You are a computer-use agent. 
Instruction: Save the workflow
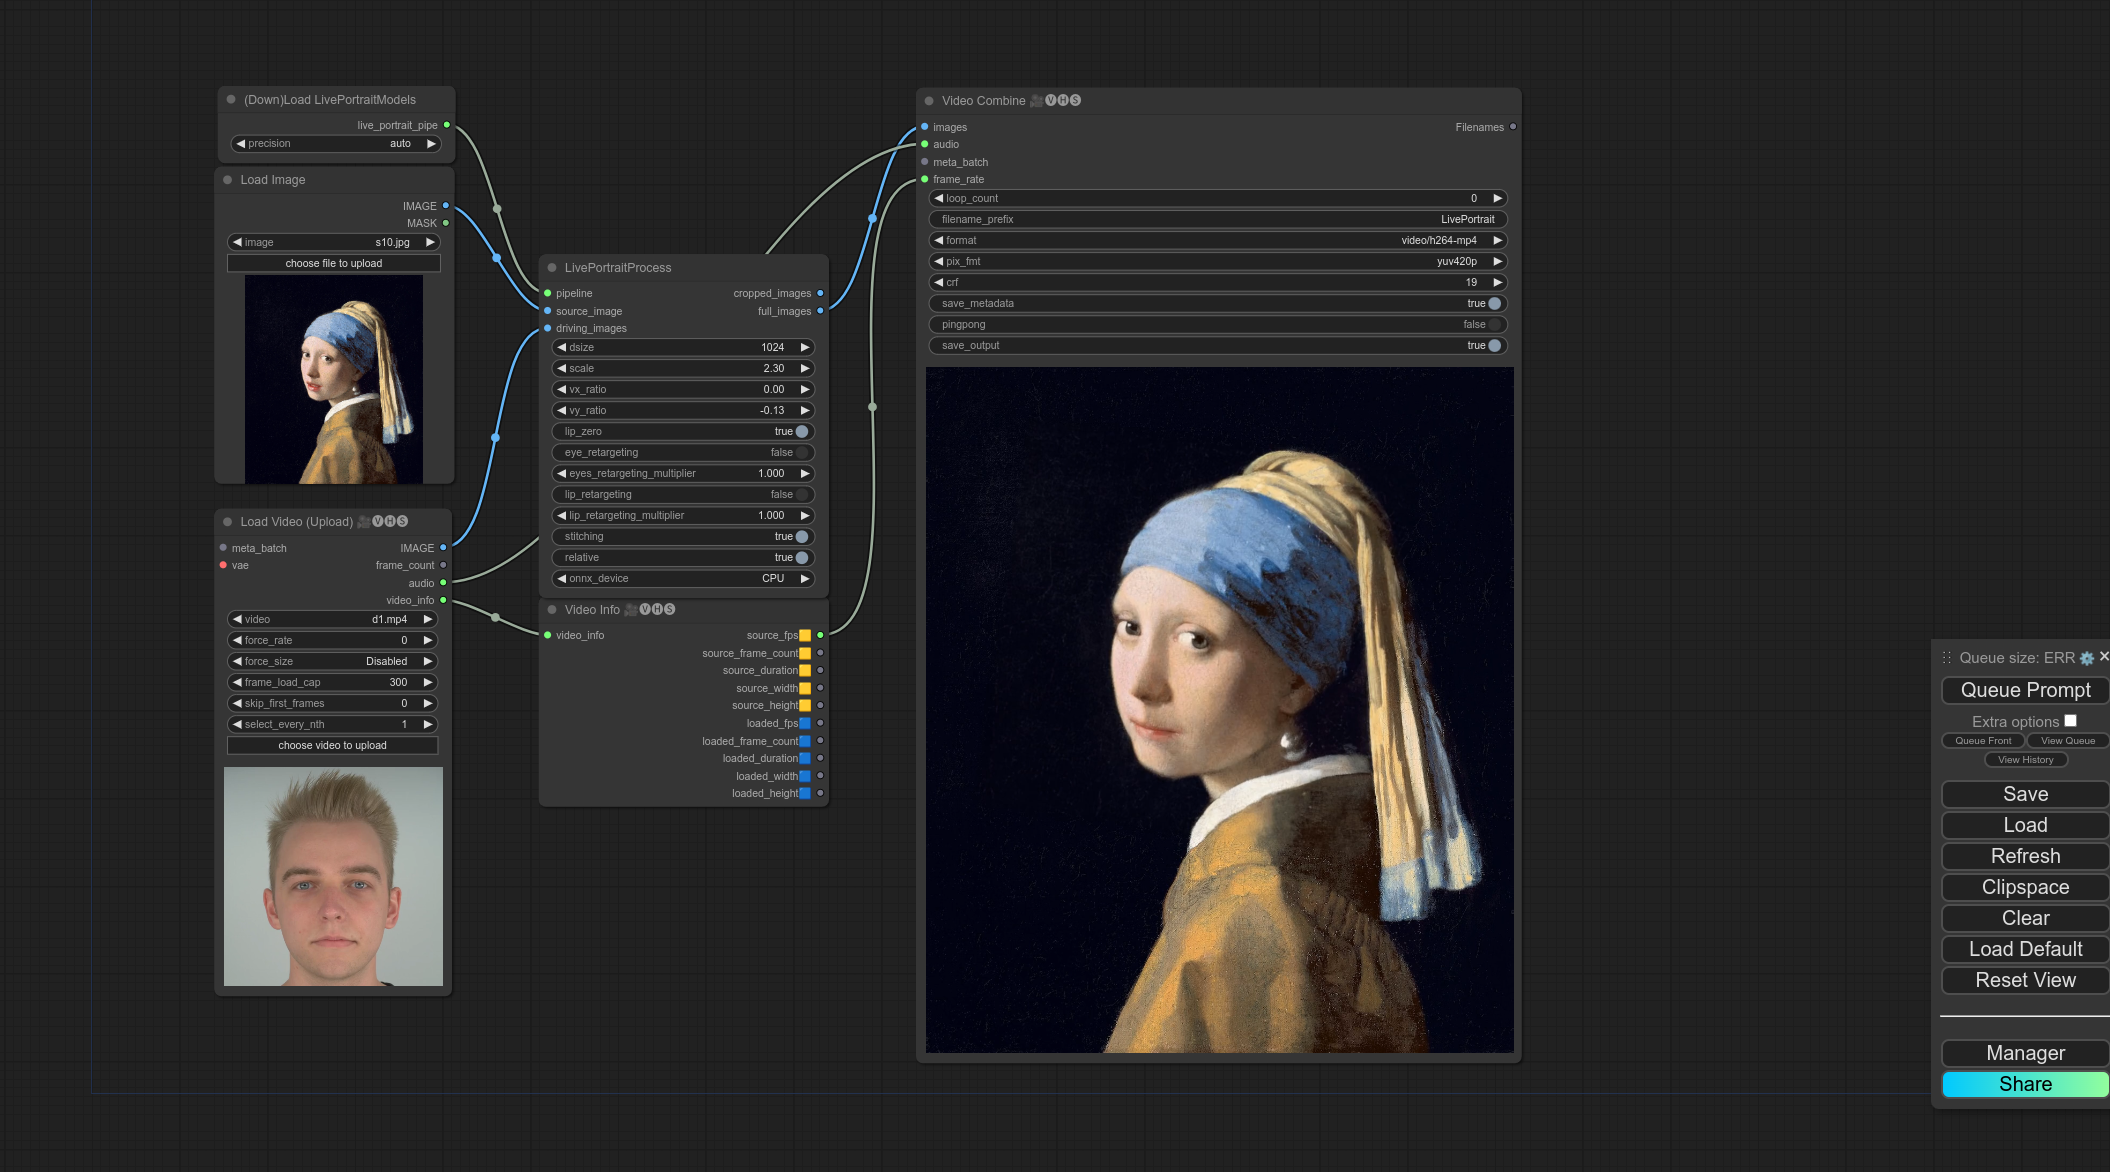(2025, 794)
